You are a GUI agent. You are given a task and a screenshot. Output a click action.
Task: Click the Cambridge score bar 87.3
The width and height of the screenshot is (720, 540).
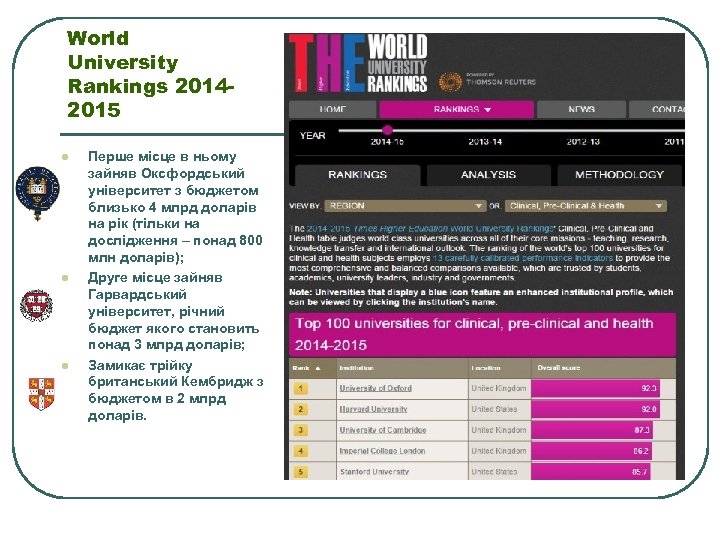click(x=592, y=430)
